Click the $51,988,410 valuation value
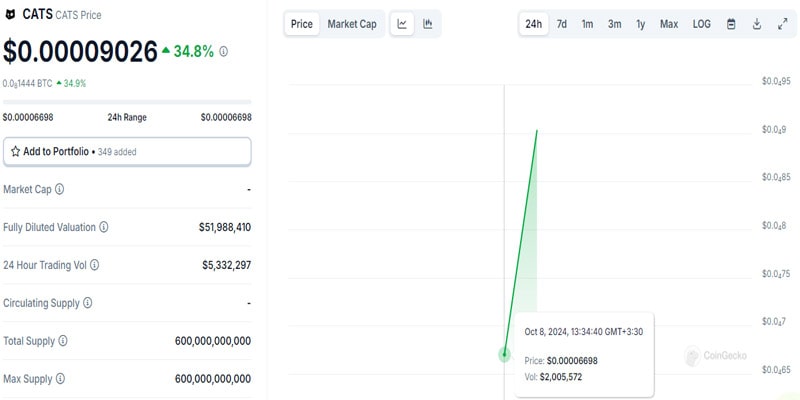 225,227
